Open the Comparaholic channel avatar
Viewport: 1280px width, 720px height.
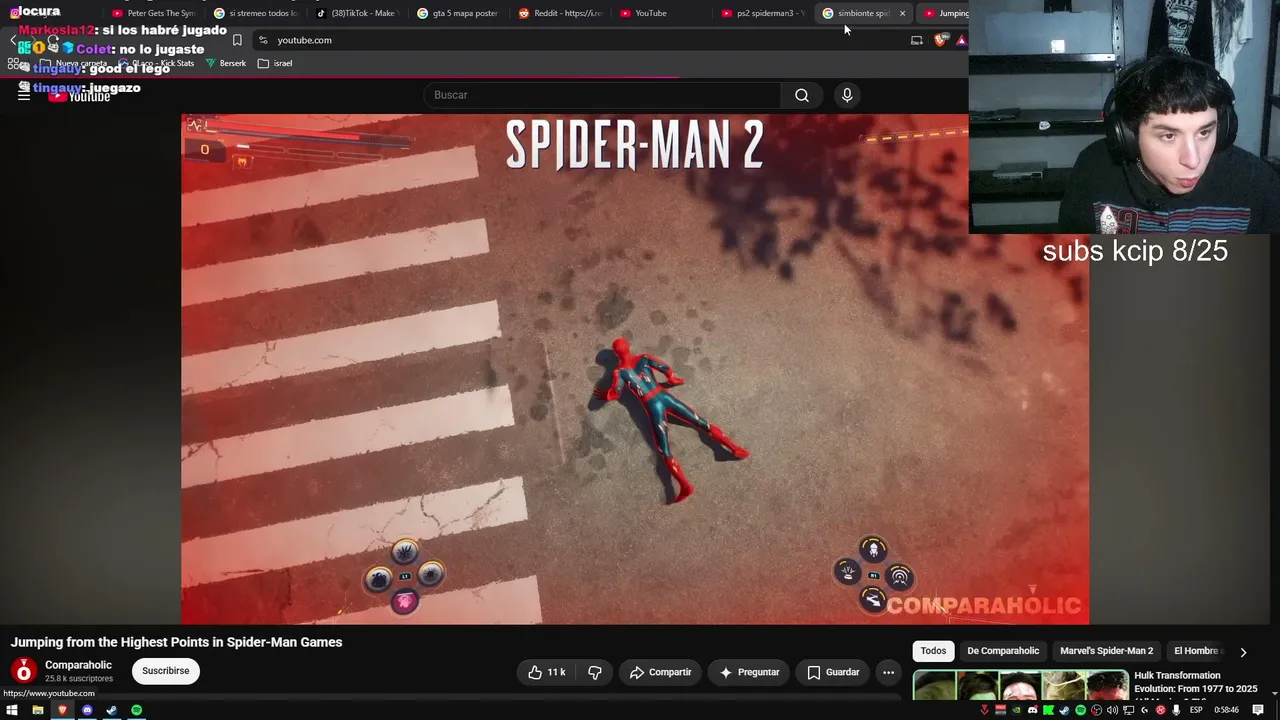click(x=24, y=671)
